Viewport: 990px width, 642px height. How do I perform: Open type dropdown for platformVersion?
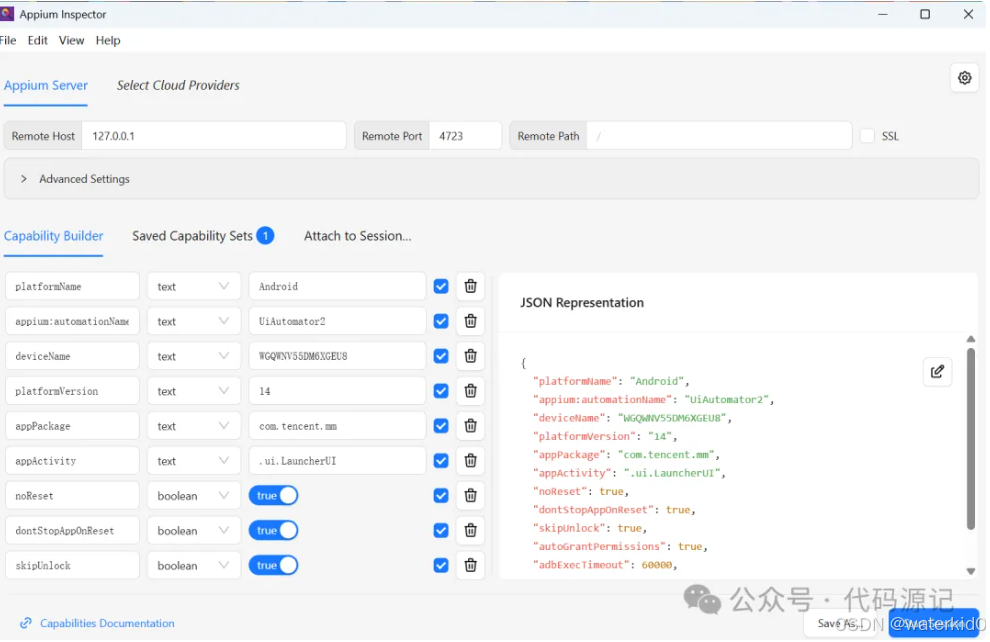click(x=194, y=392)
